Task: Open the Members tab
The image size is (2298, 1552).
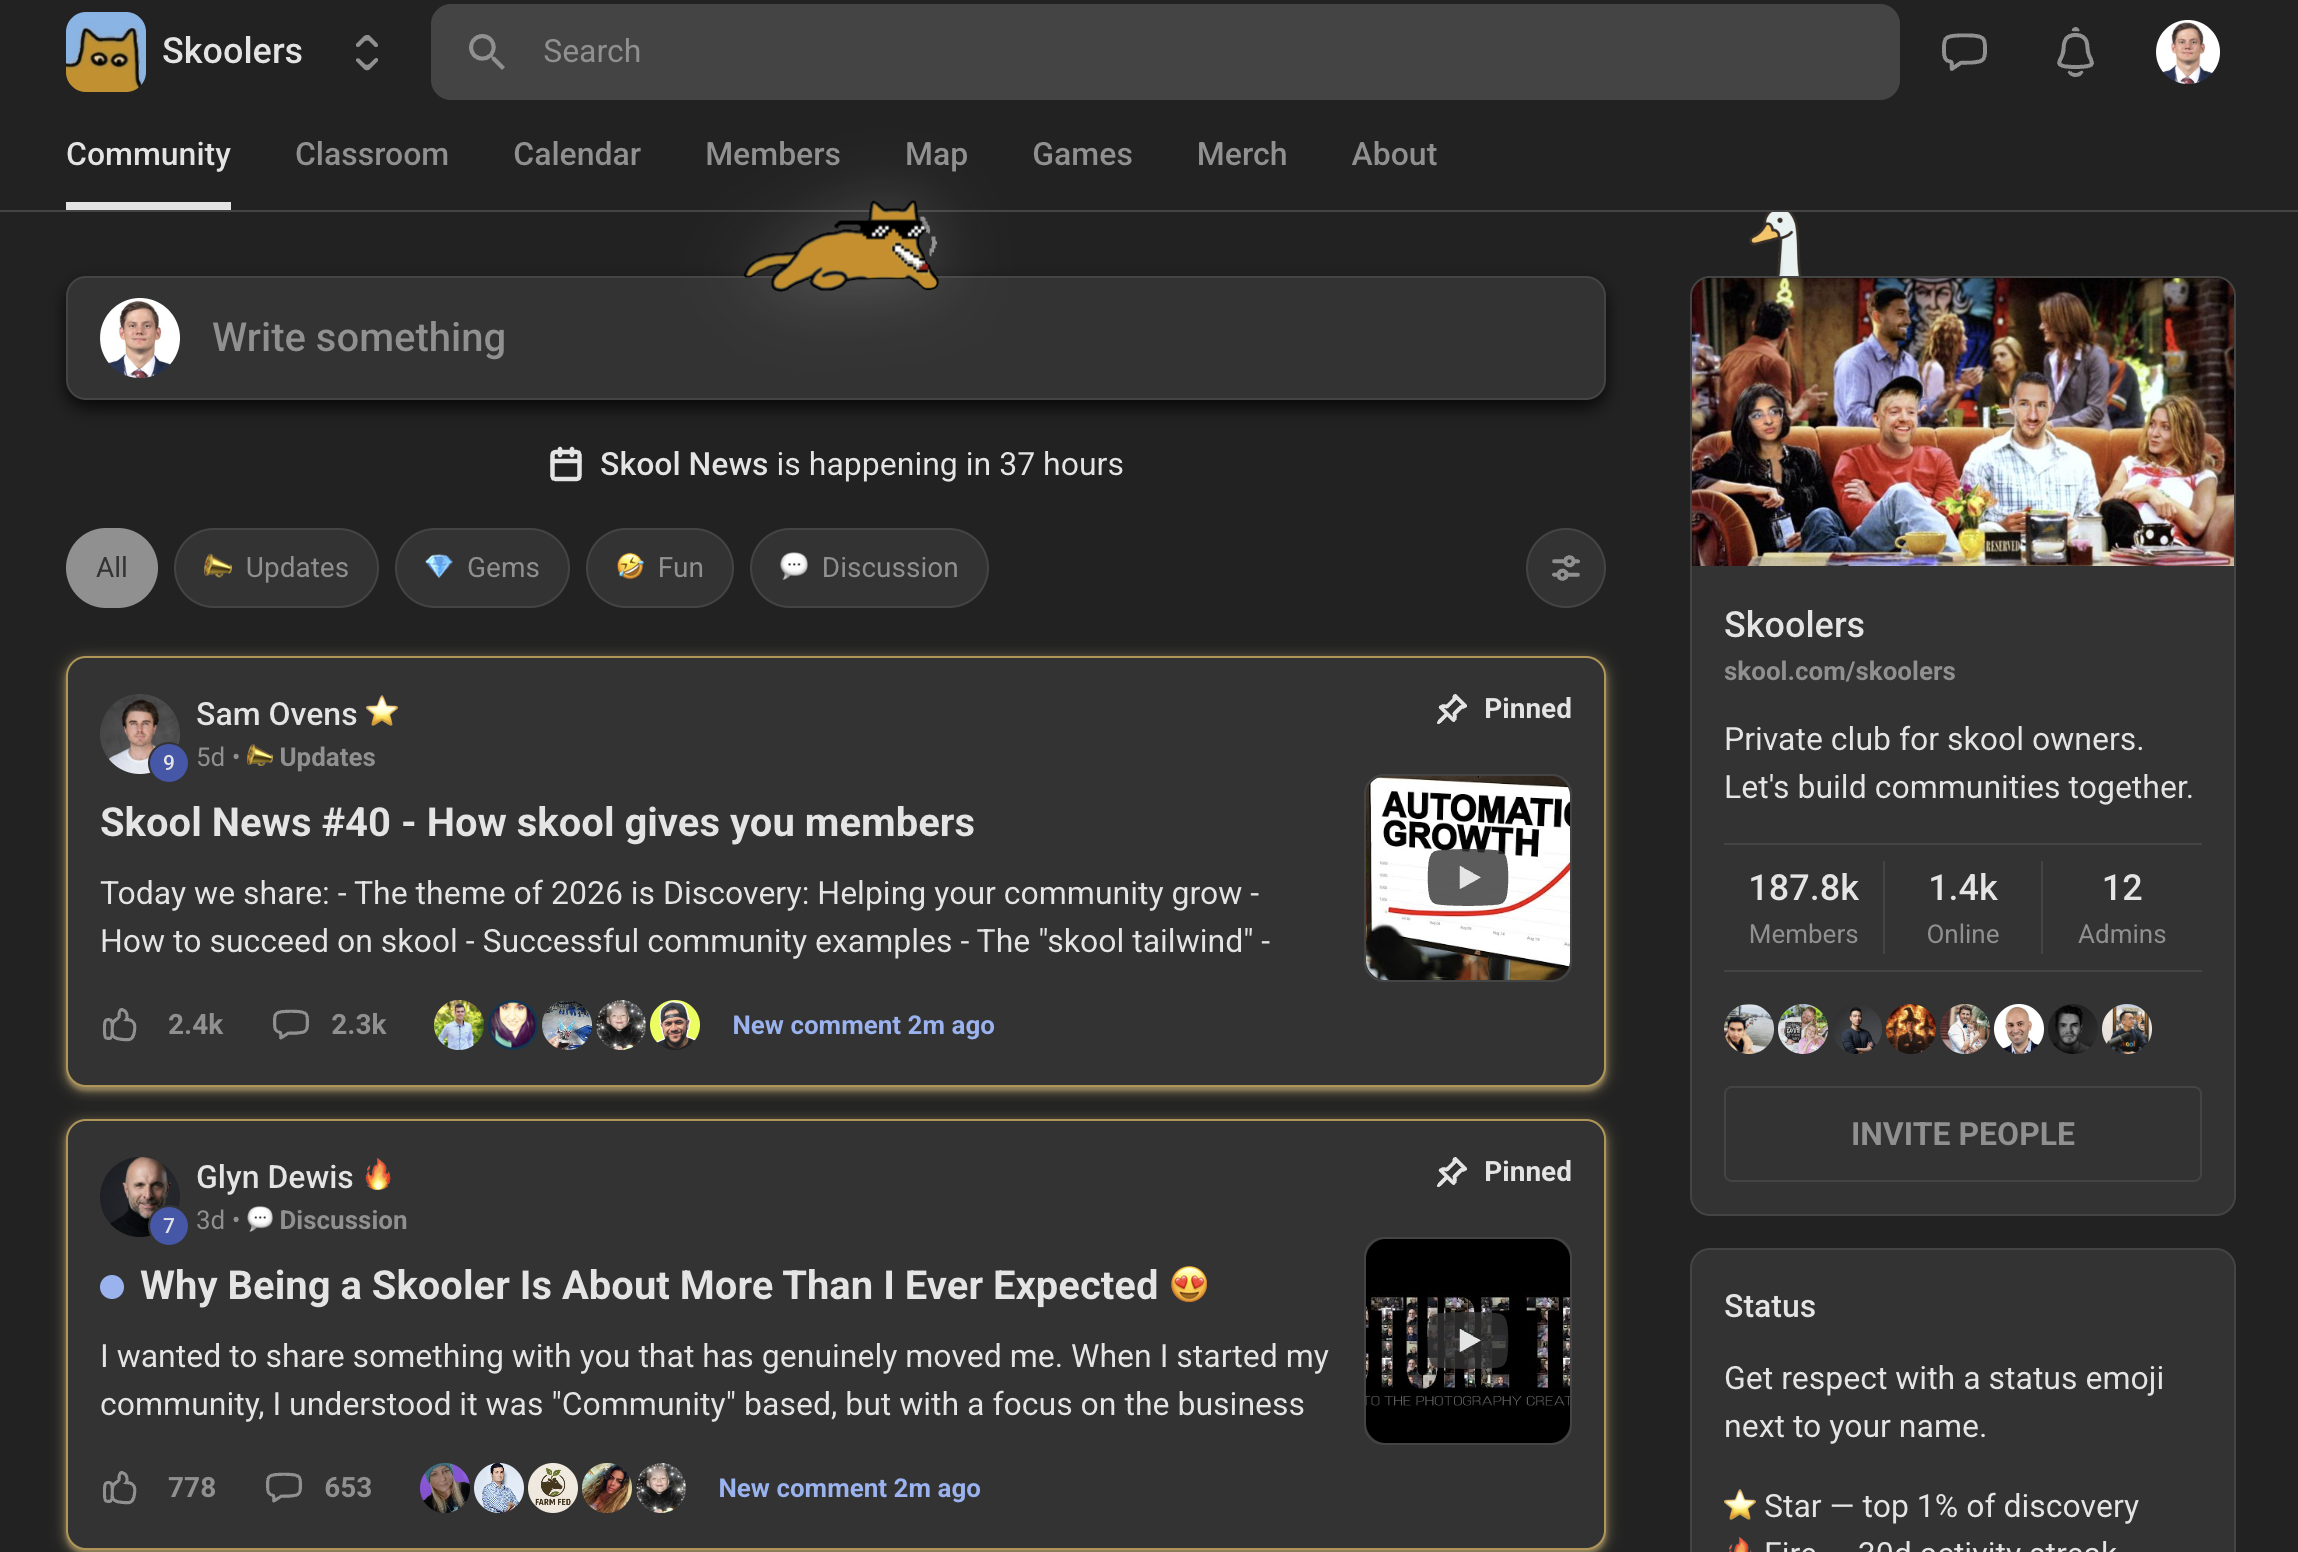Action: click(772, 154)
